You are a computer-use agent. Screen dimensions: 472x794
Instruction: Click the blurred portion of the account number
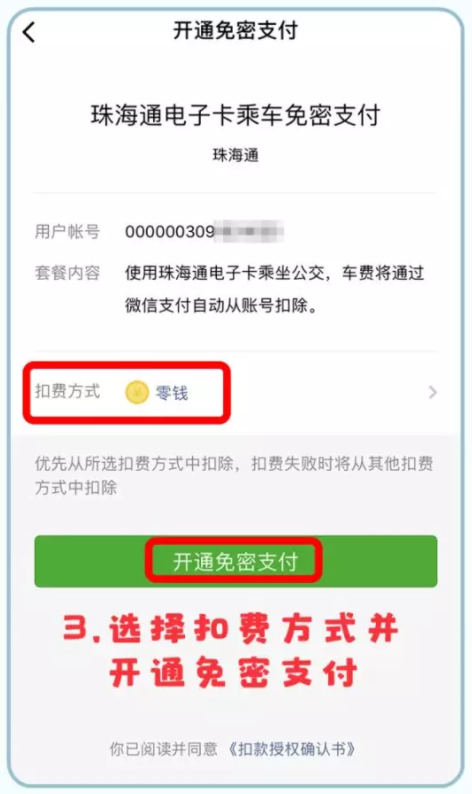coord(249,232)
